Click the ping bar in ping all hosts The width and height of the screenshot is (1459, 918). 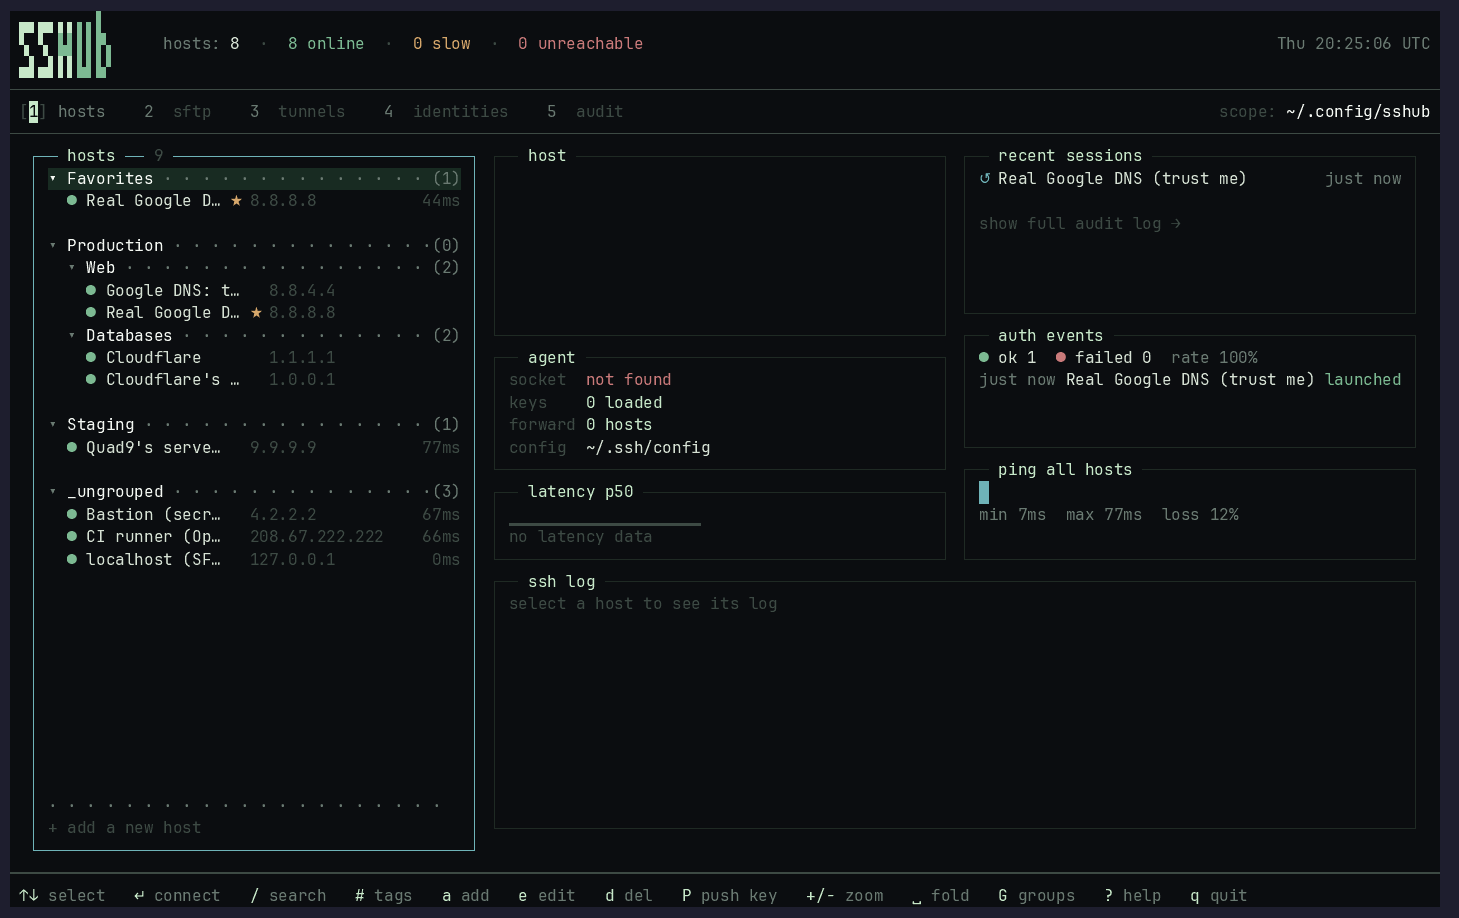(984, 492)
